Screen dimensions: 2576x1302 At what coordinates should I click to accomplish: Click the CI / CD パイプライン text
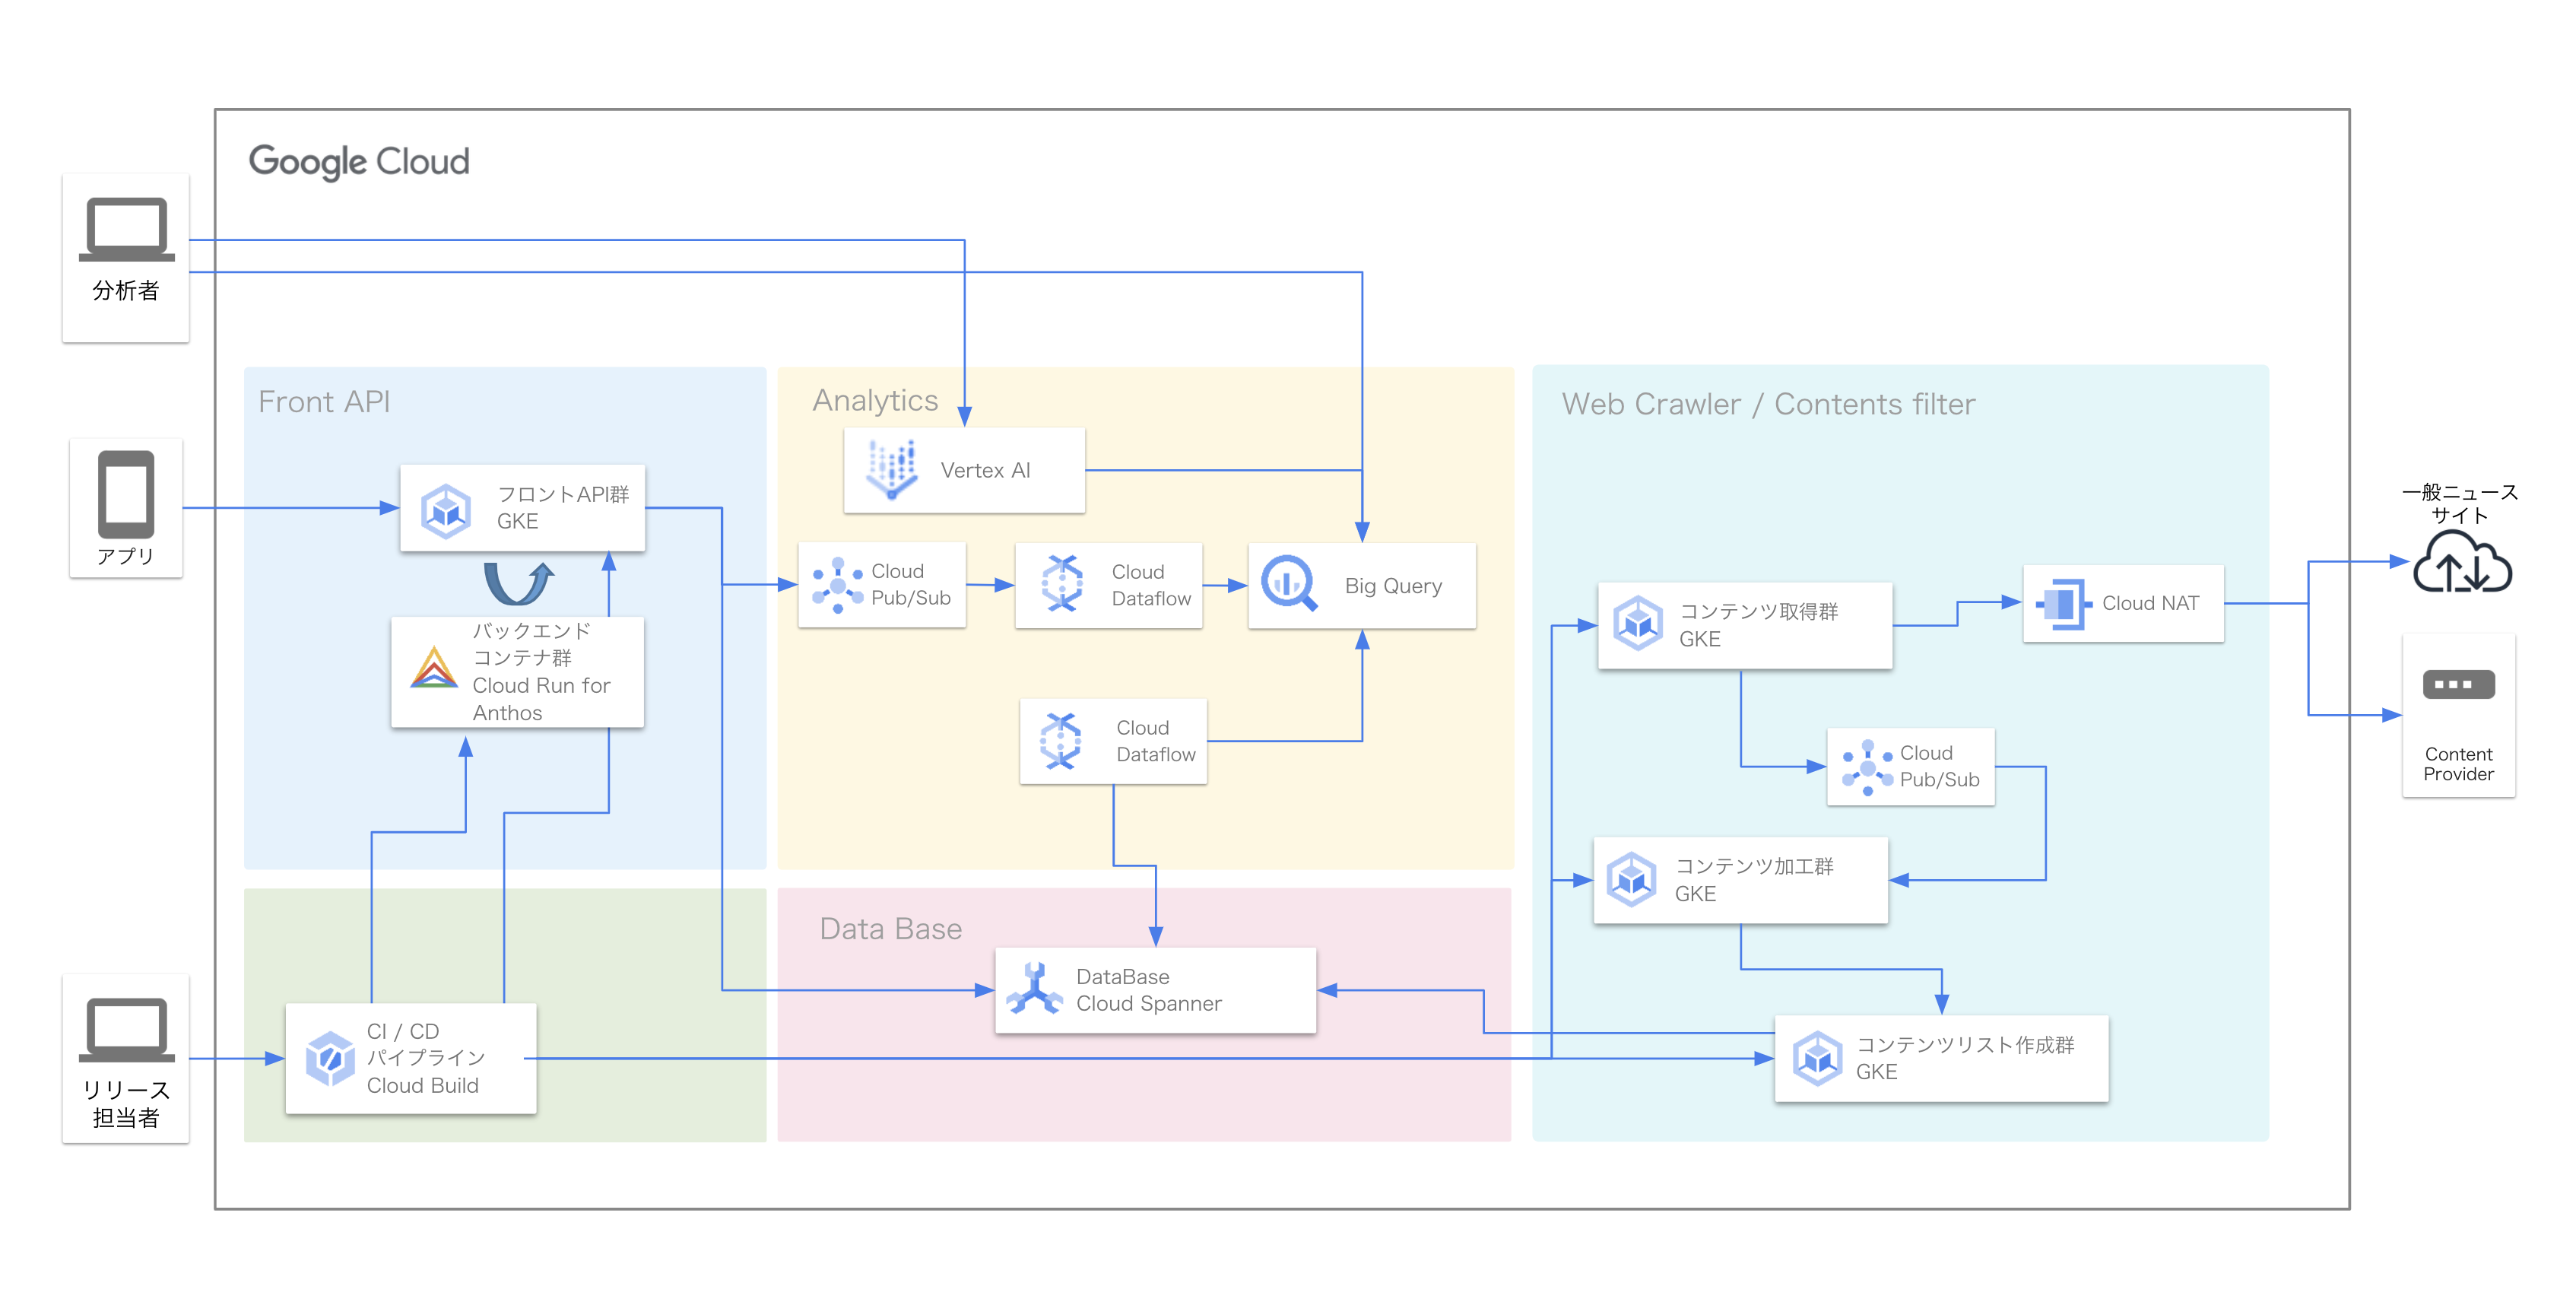coord(425,1044)
